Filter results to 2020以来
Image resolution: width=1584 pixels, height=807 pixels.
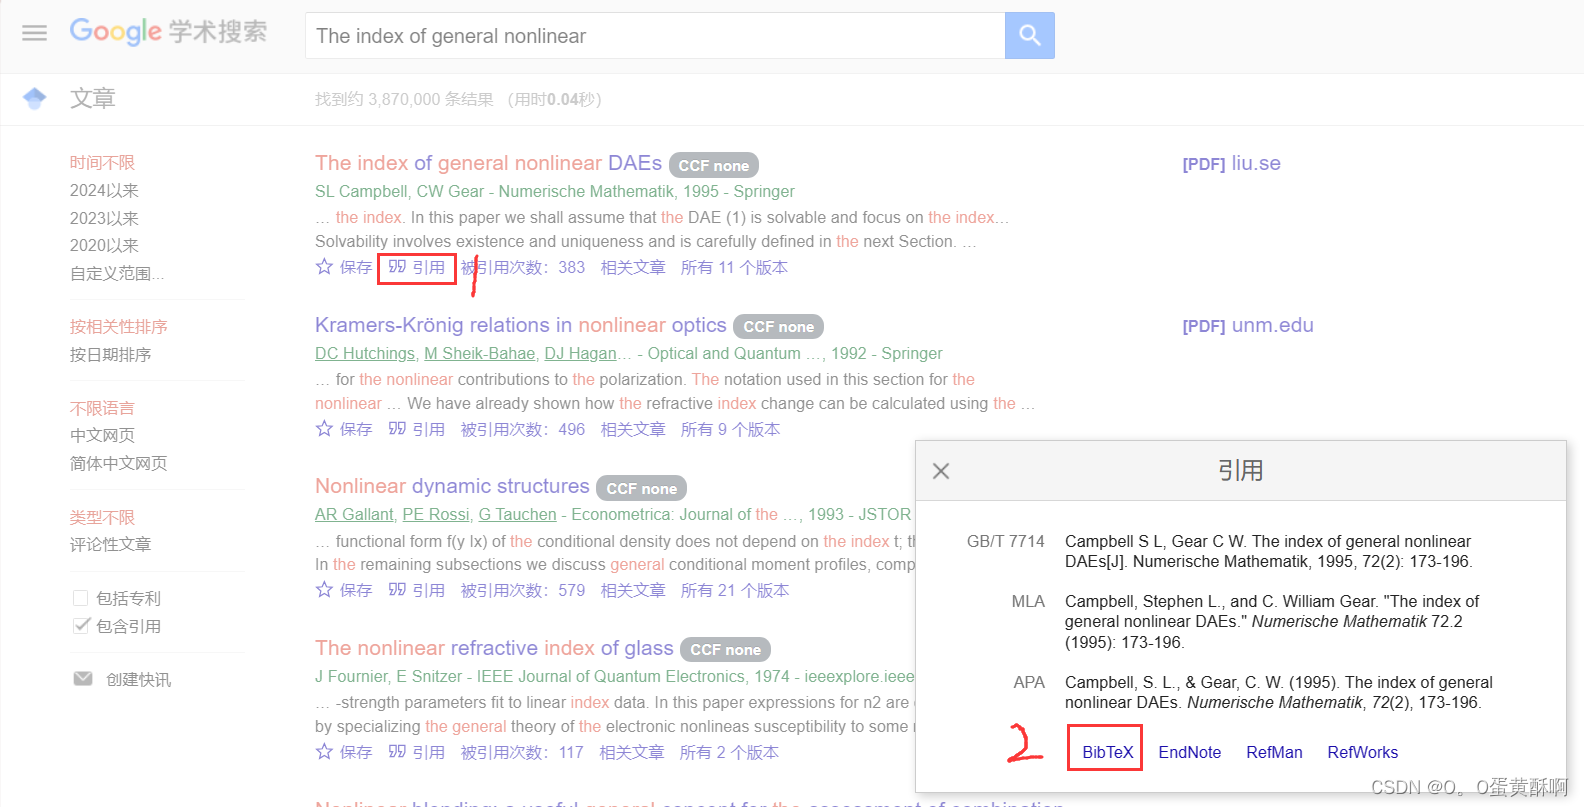pos(104,245)
